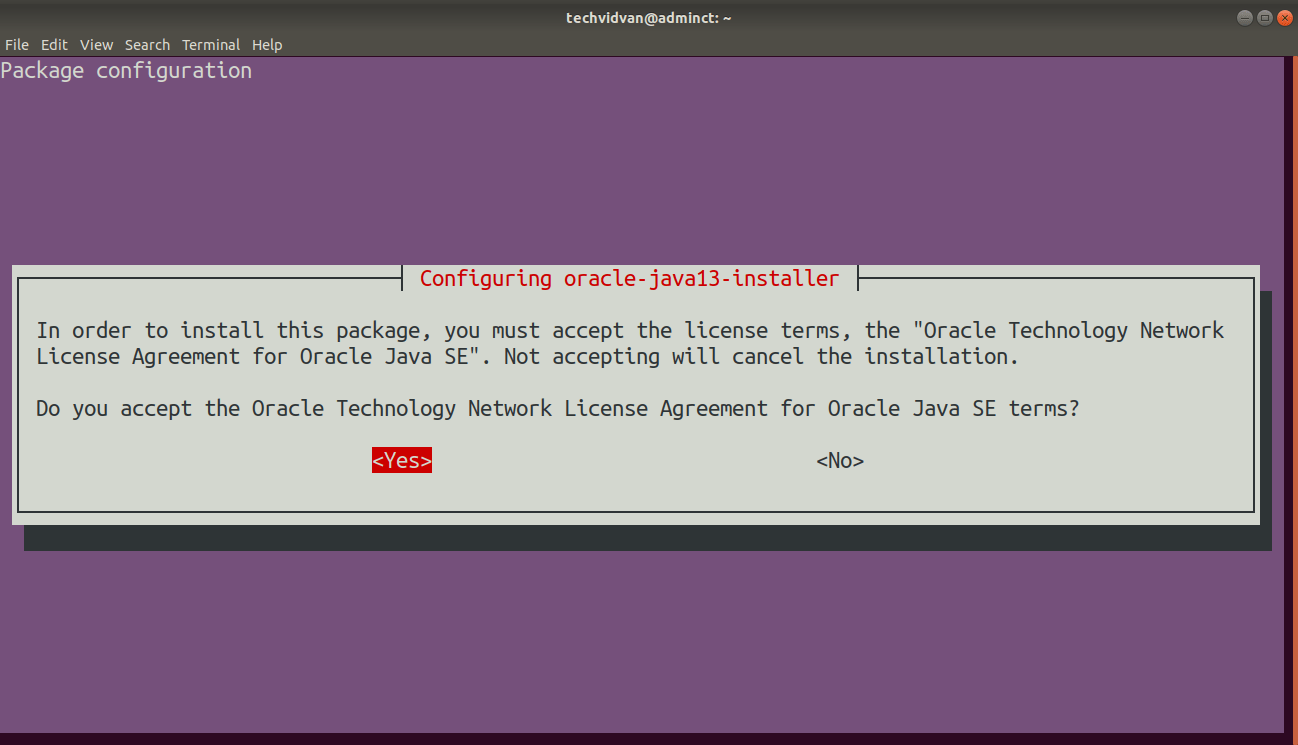Click the Package configuration header text
The width and height of the screenshot is (1298, 745).
click(127, 70)
